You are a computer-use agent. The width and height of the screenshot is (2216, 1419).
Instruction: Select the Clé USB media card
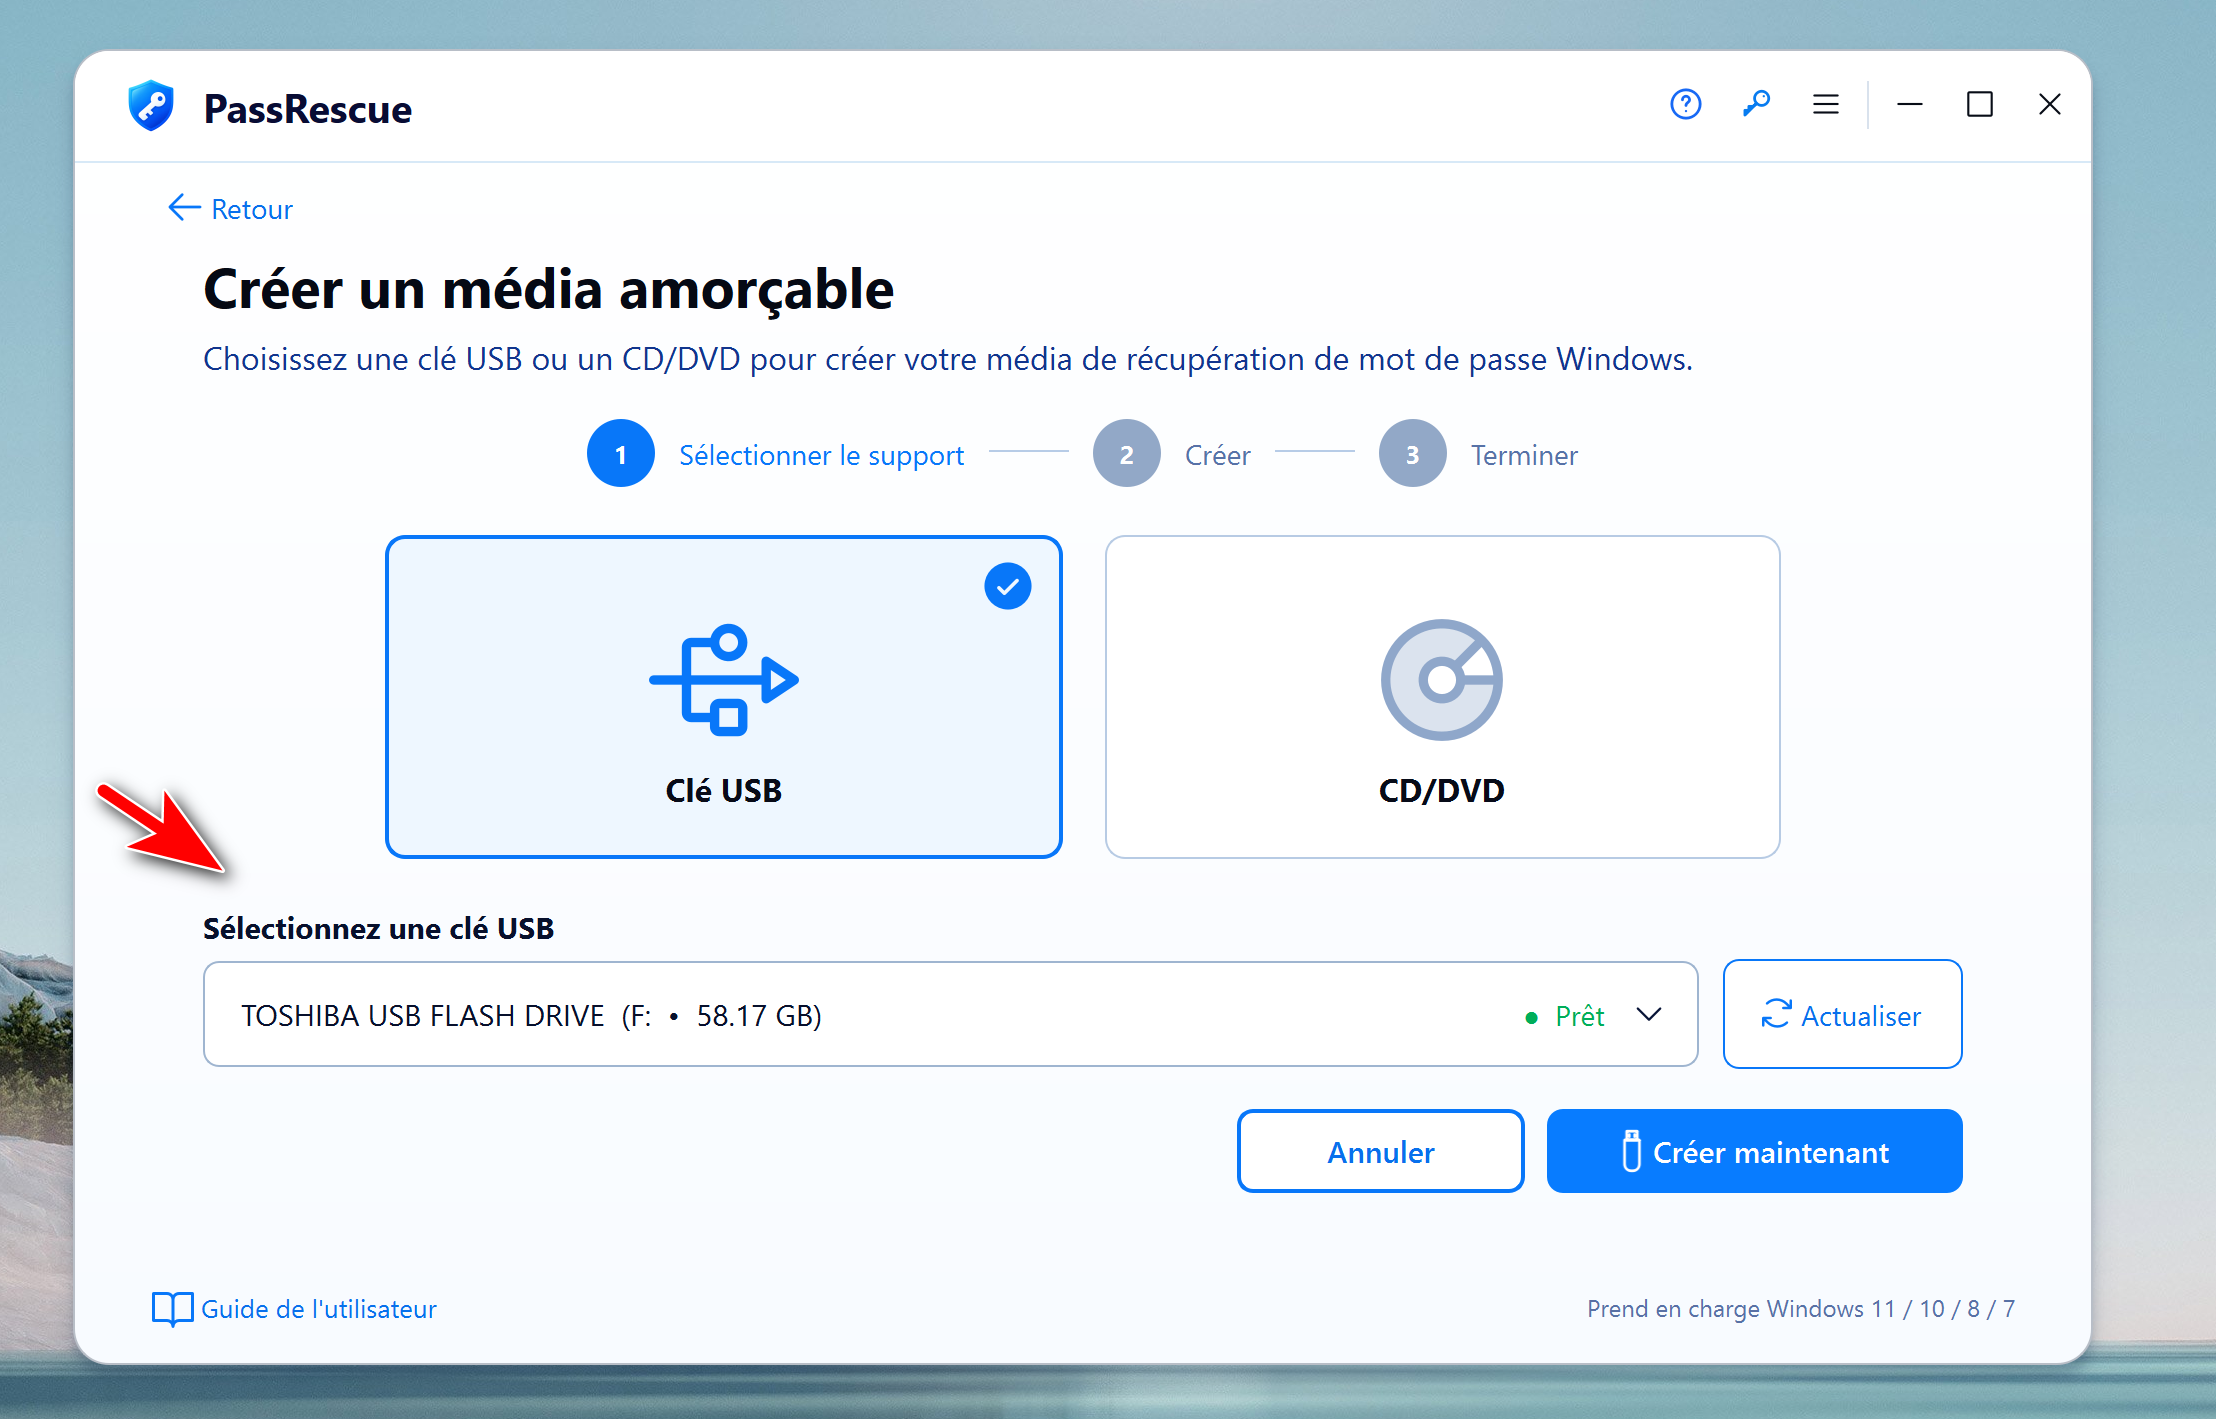(x=724, y=697)
